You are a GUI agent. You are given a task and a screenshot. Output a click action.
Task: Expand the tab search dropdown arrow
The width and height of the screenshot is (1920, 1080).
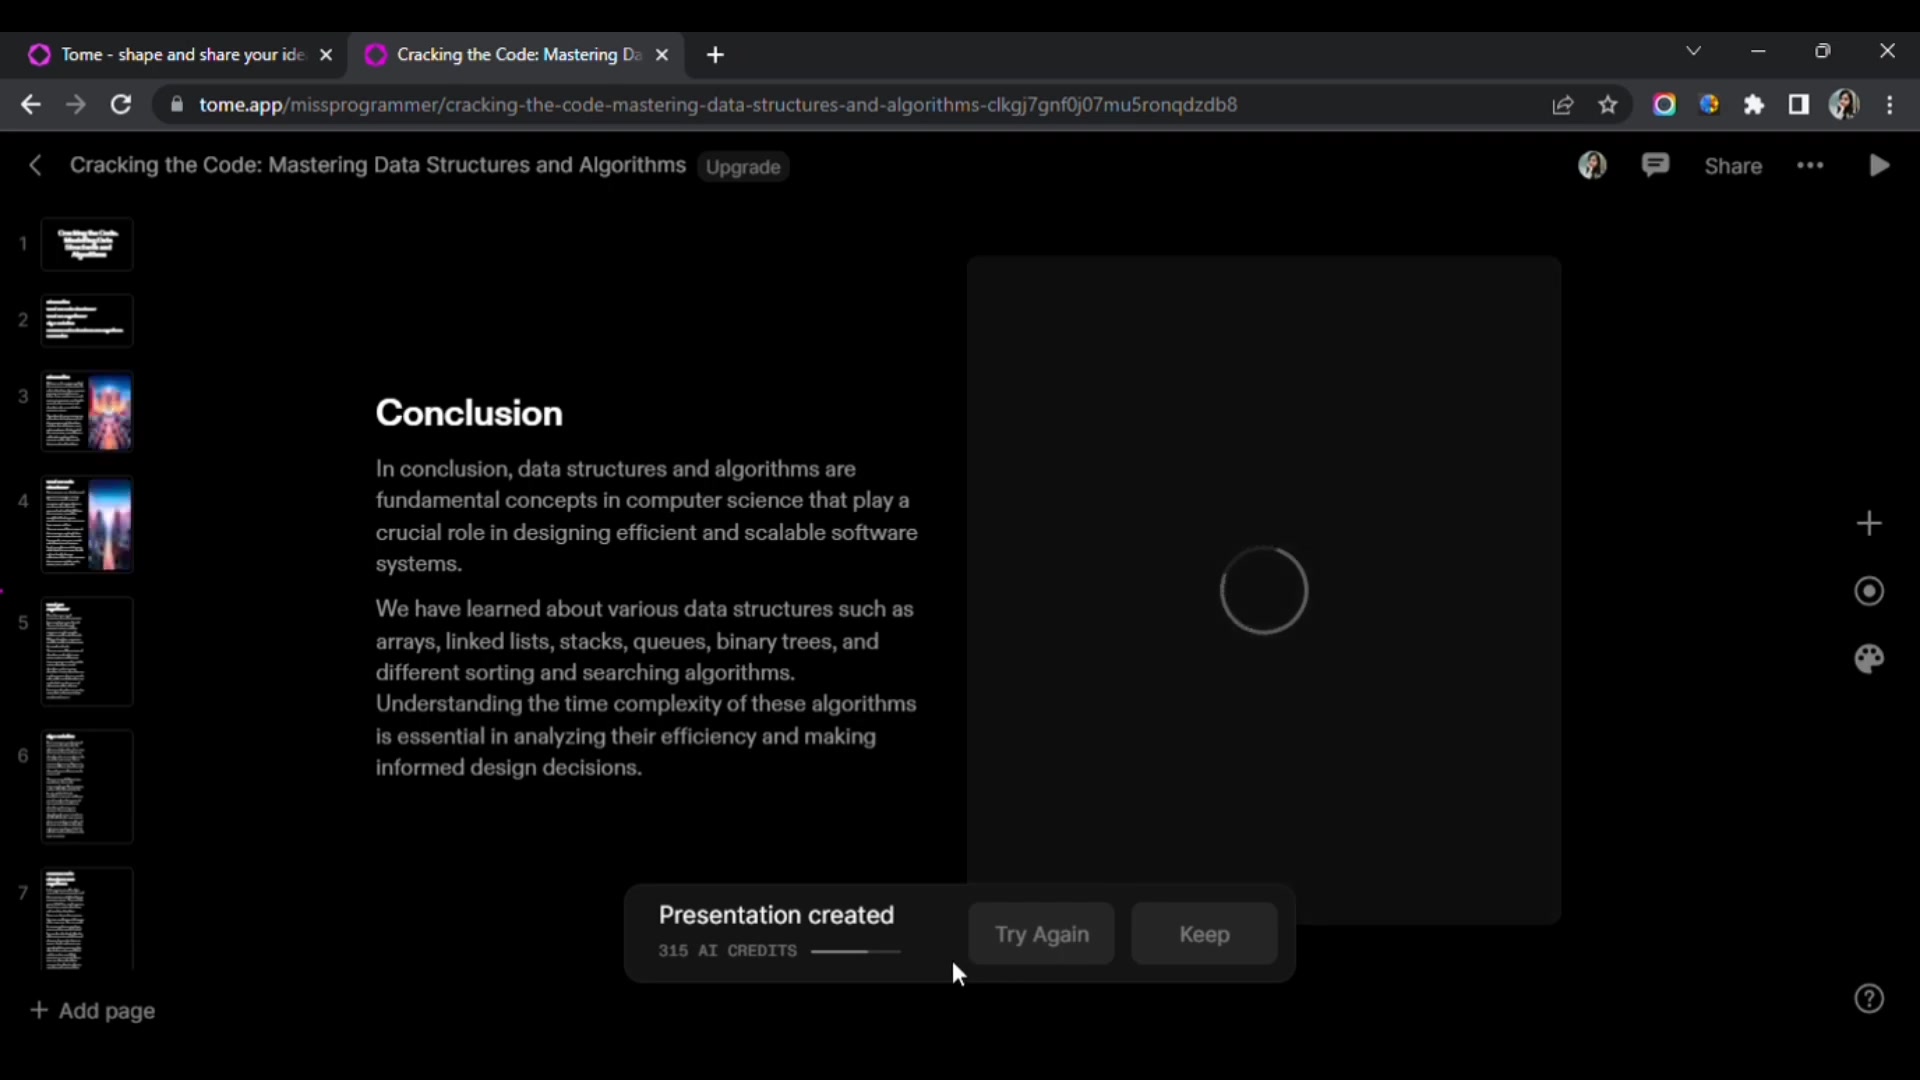coord(1693,51)
